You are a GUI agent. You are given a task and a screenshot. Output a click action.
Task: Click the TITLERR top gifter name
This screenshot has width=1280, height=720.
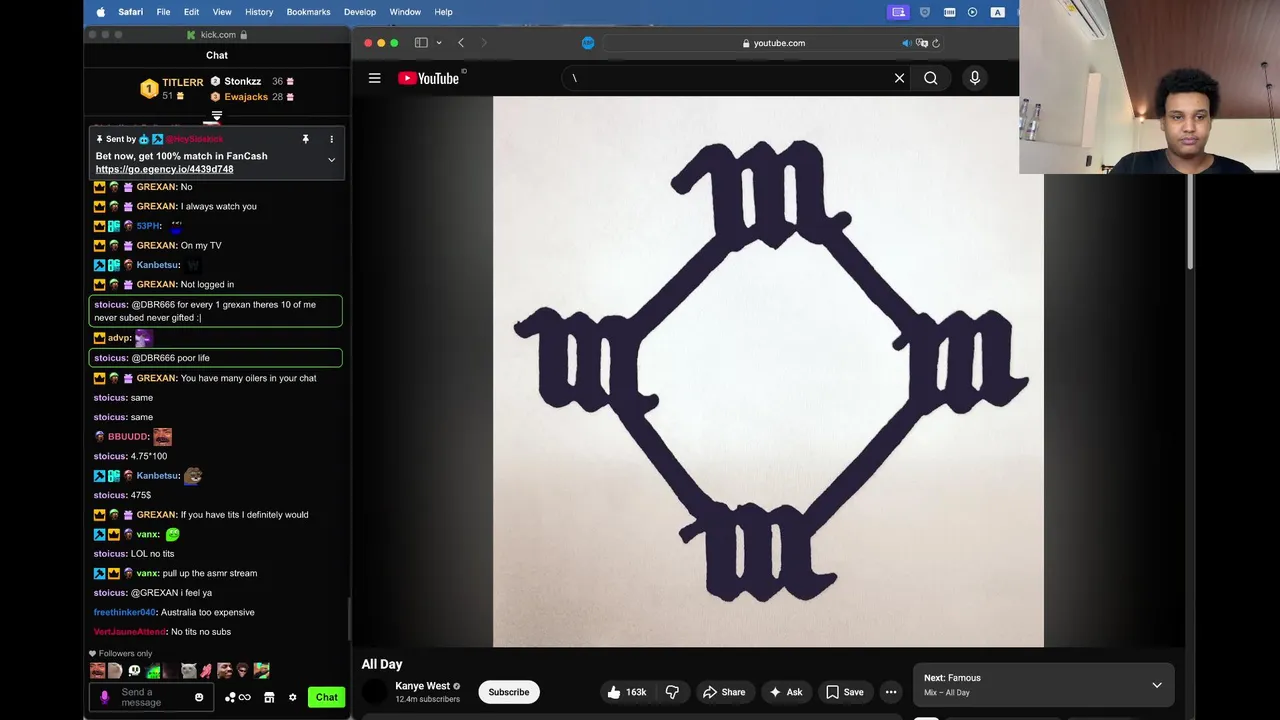pos(183,82)
